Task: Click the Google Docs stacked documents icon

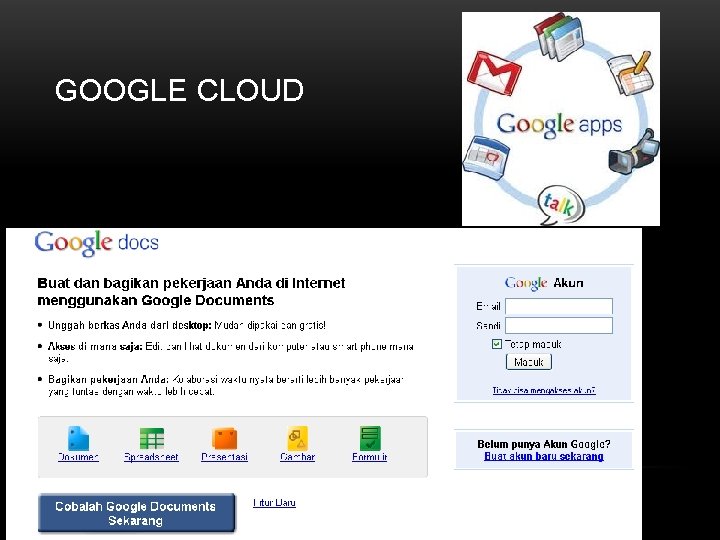Action: point(558,37)
